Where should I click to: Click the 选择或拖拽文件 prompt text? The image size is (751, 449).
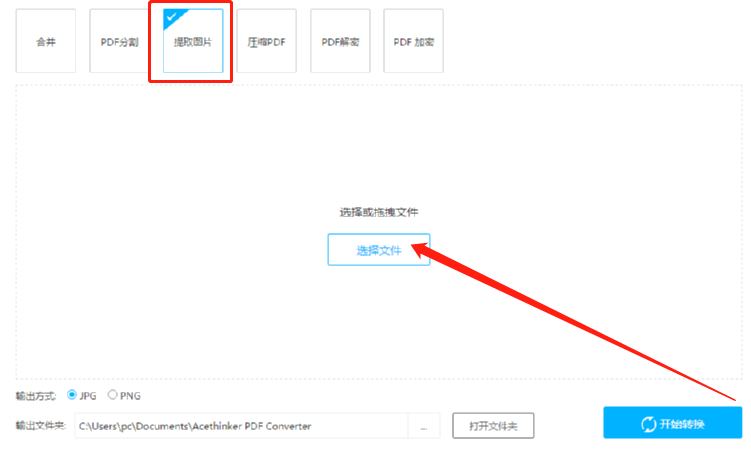pos(378,212)
